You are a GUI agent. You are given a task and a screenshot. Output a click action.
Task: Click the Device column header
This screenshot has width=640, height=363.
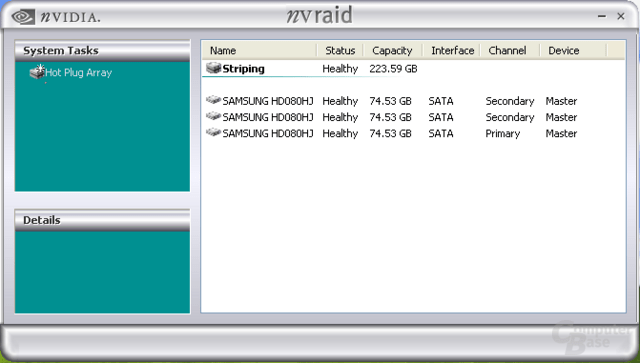[x=573, y=51]
